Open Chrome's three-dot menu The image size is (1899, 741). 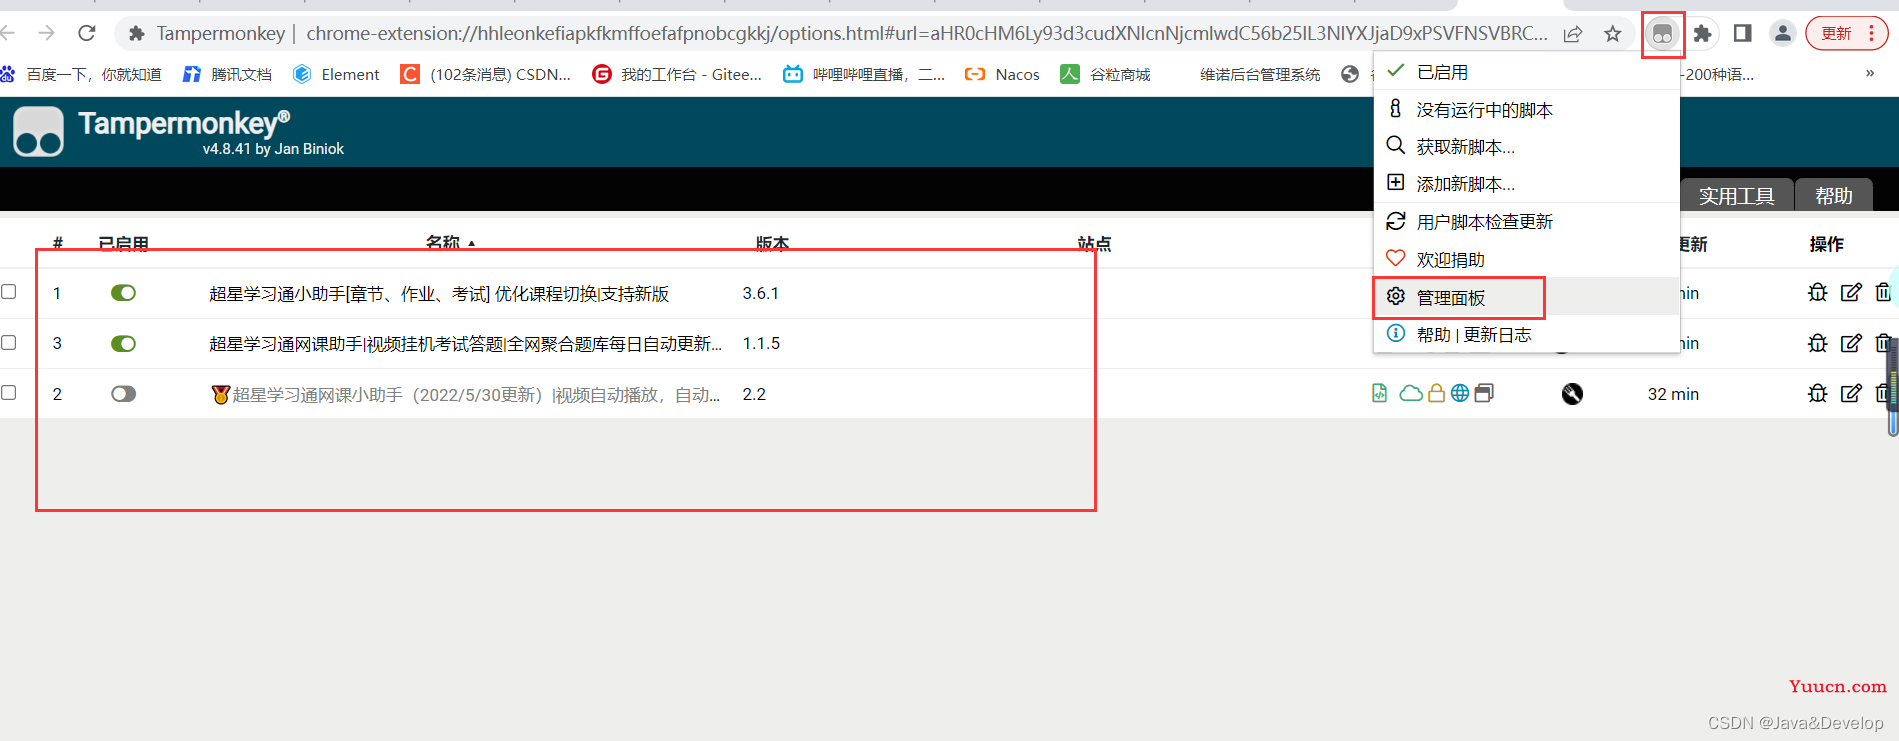1871,33
